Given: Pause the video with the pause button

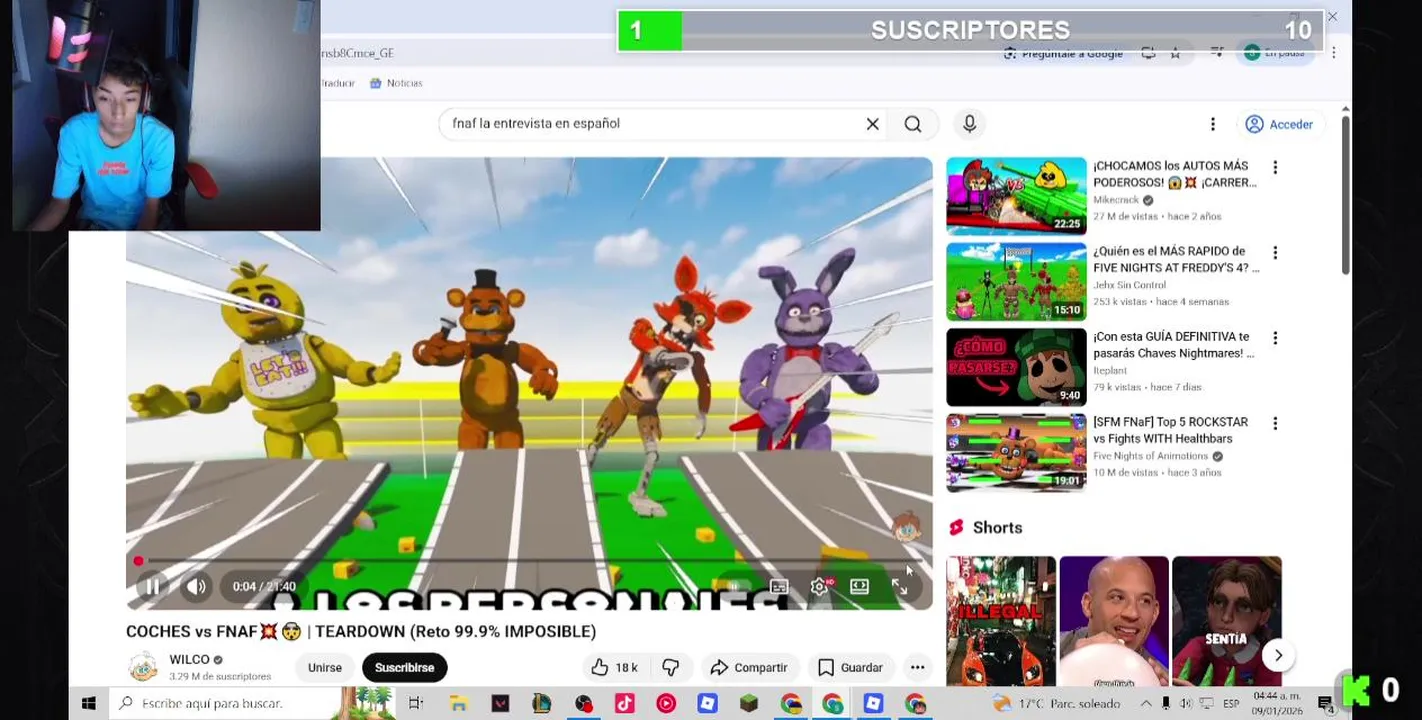Looking at the screenshot, I should 153,587.
